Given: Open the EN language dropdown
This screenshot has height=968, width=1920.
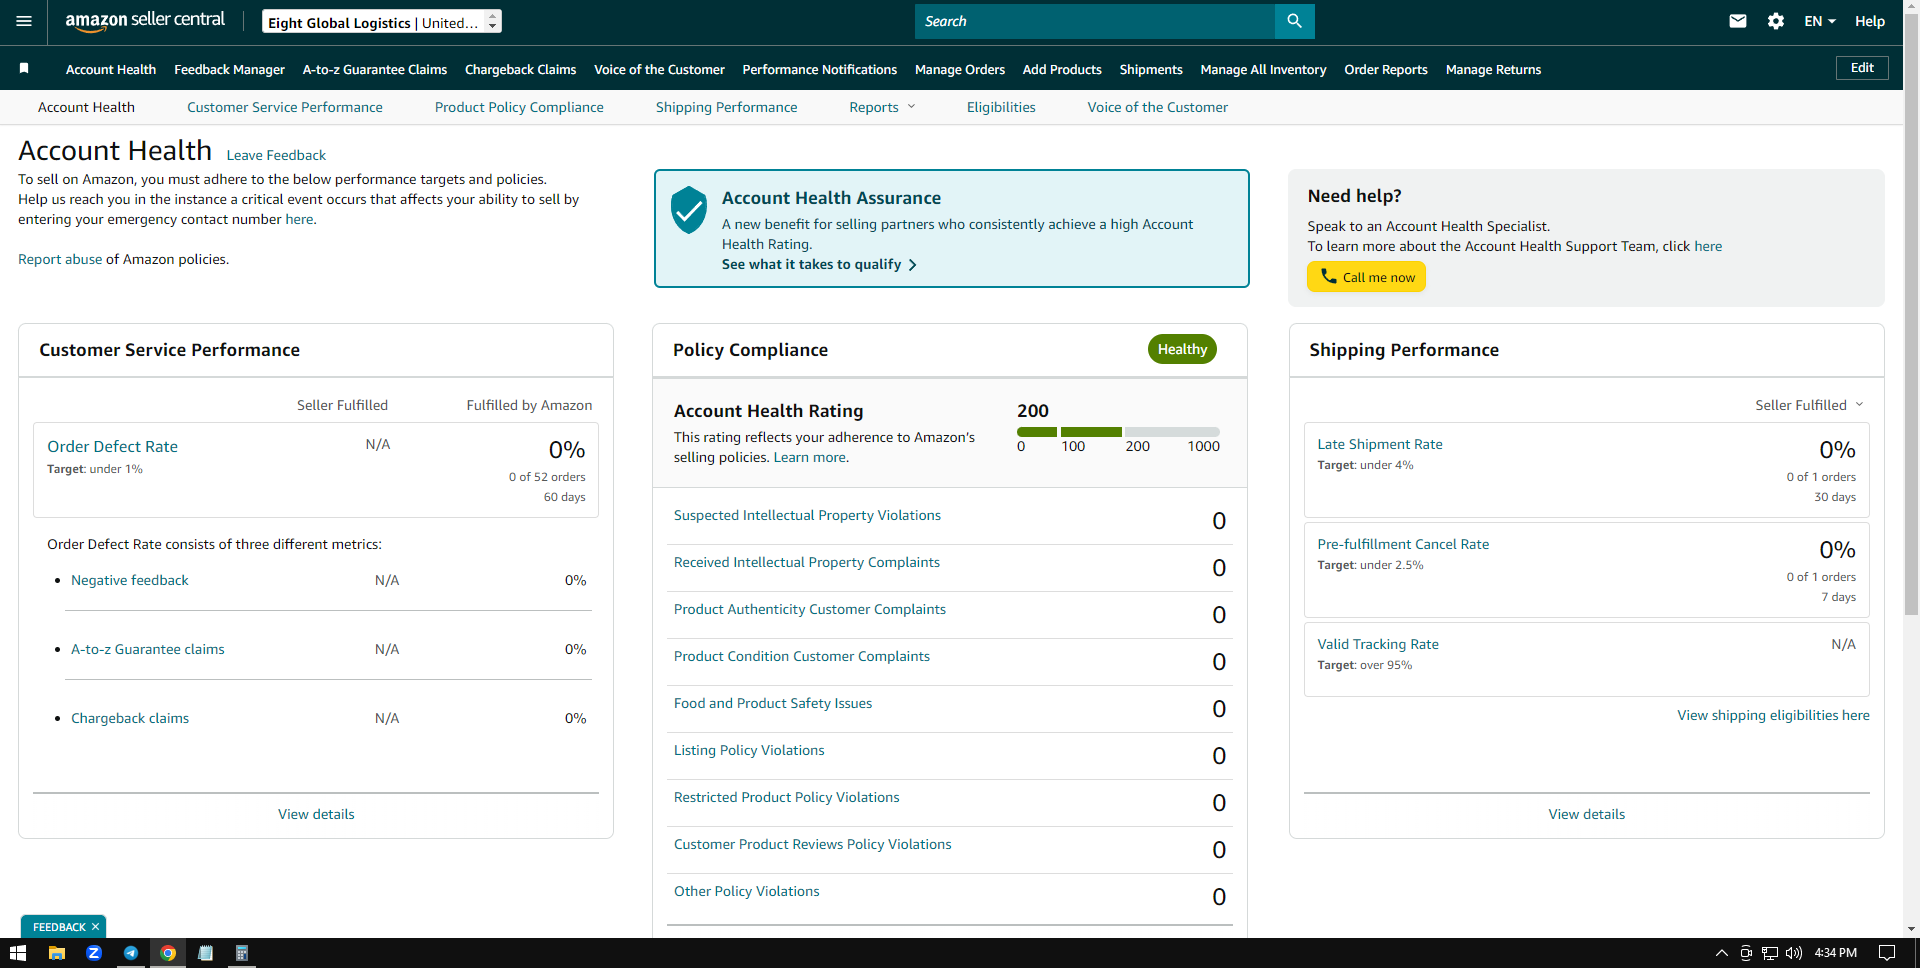Looking at the screenshot, I should pos(1820,21).
